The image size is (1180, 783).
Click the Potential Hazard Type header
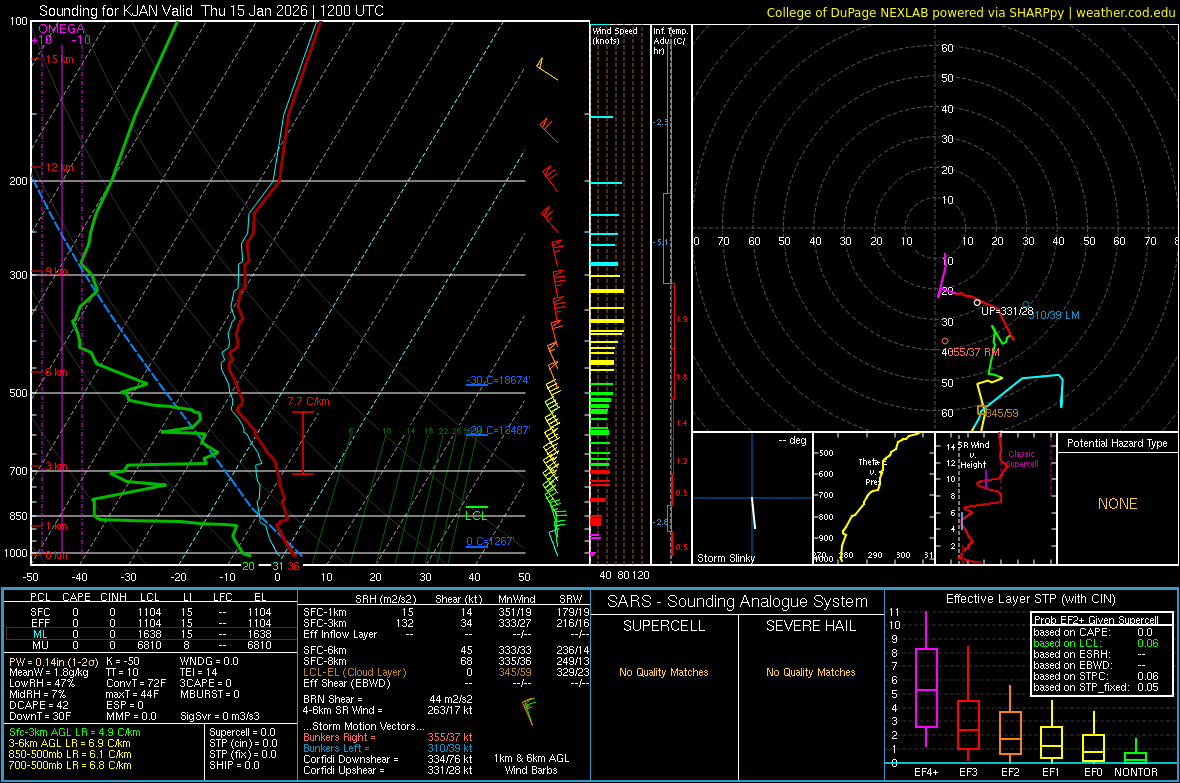pyautogui.click(x=1117, y=443)
